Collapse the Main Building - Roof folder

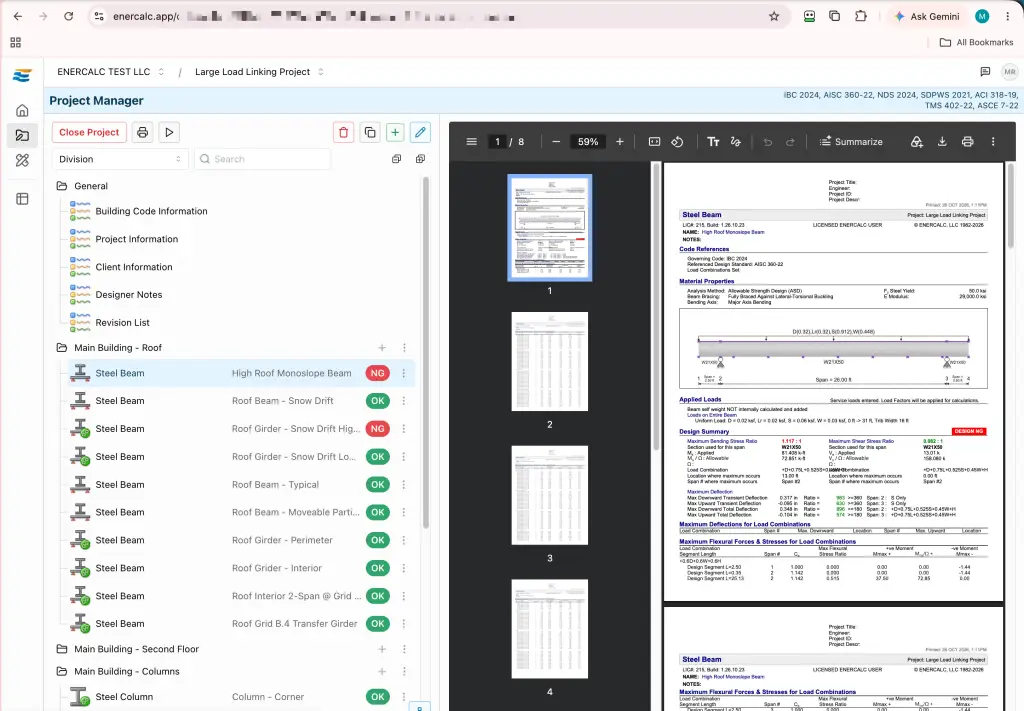(61, 348)
